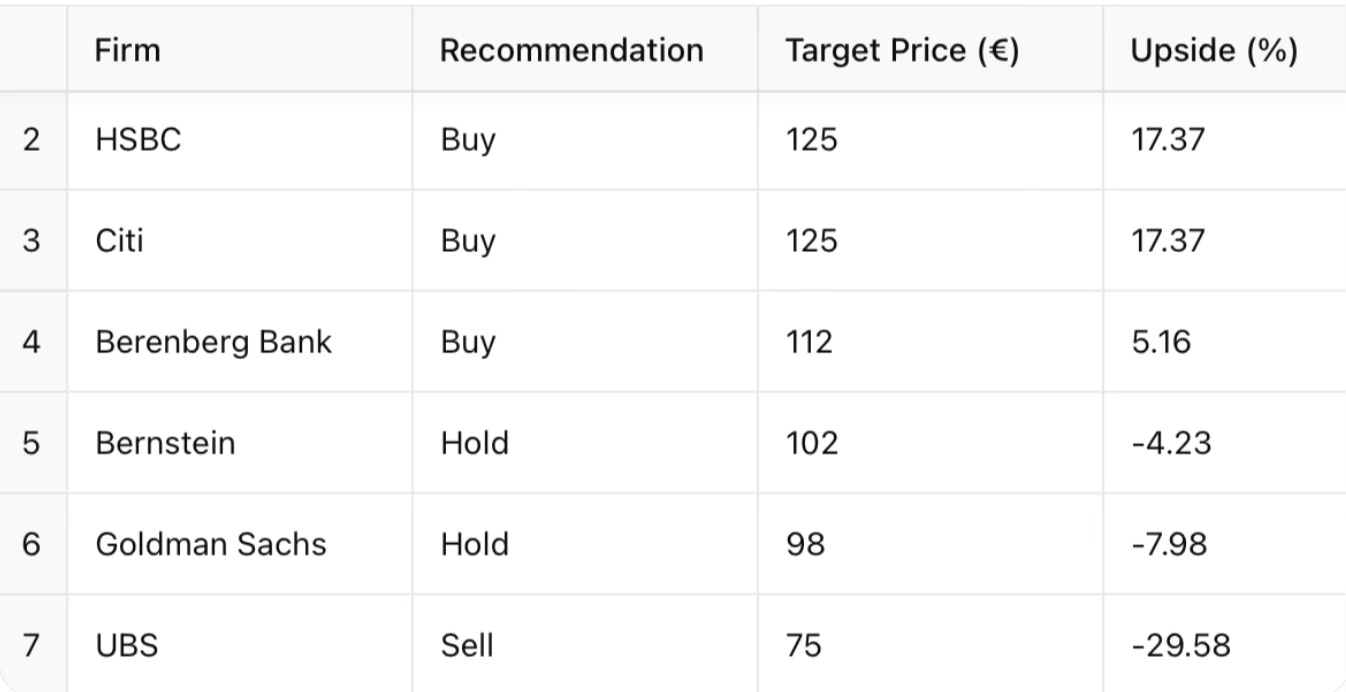This screenshot has height=692, width=1346.
Task: Select the UBS firm cell
Action: coord(127,645)
